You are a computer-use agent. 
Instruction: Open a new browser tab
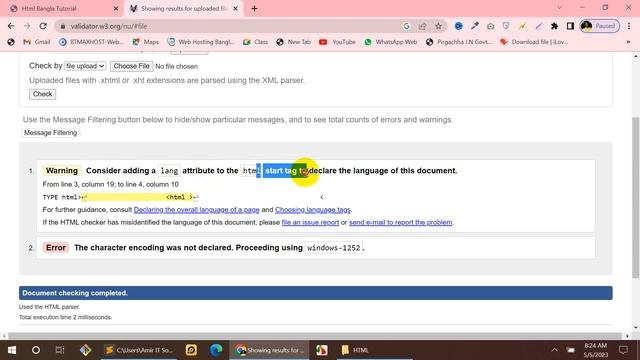coord(254,9)
